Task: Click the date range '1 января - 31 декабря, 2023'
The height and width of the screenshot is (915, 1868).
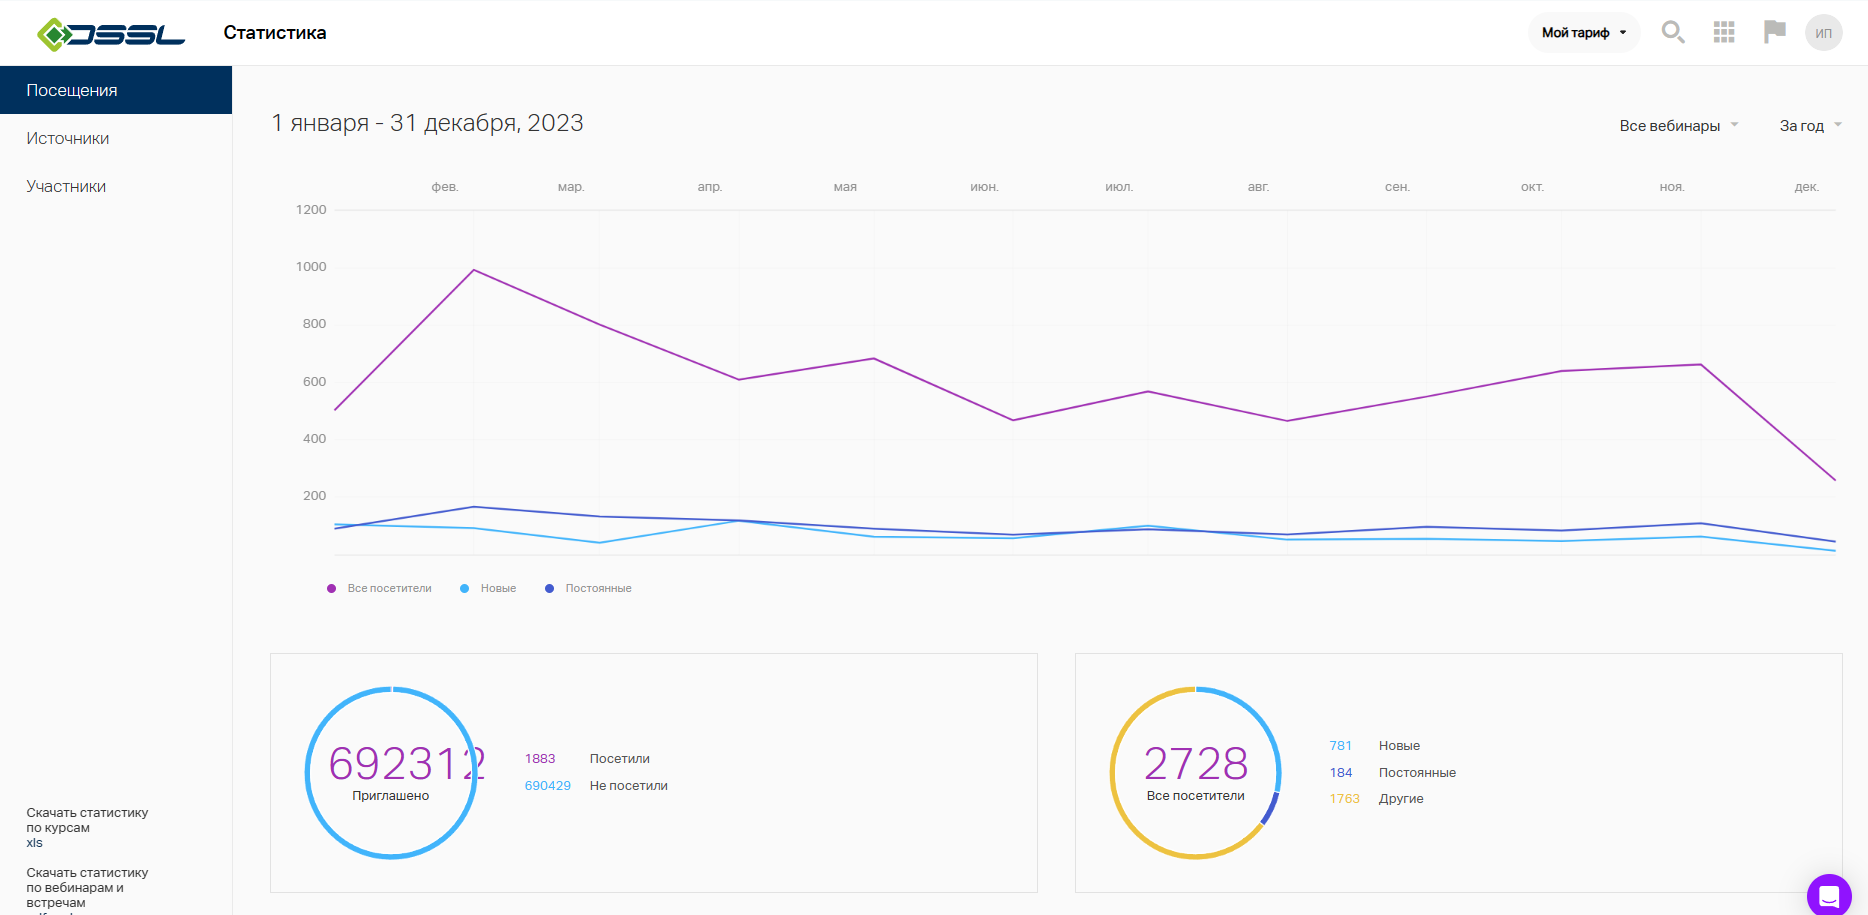Action: (427, 123)
